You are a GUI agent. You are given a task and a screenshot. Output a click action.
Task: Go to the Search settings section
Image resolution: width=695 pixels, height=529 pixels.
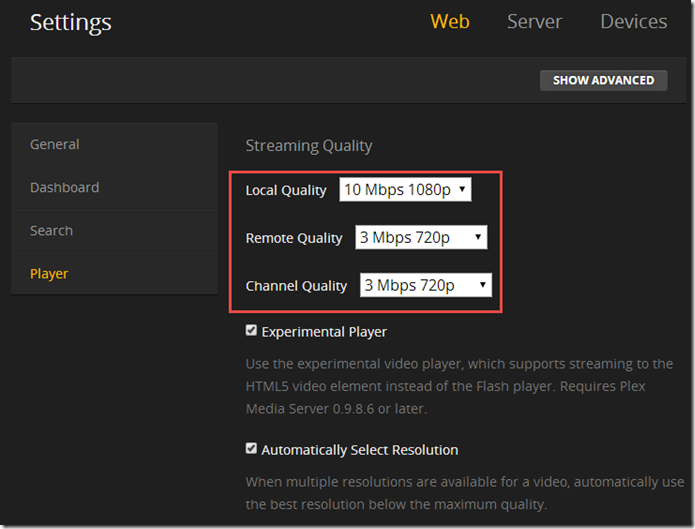click(x=51, y=230)
